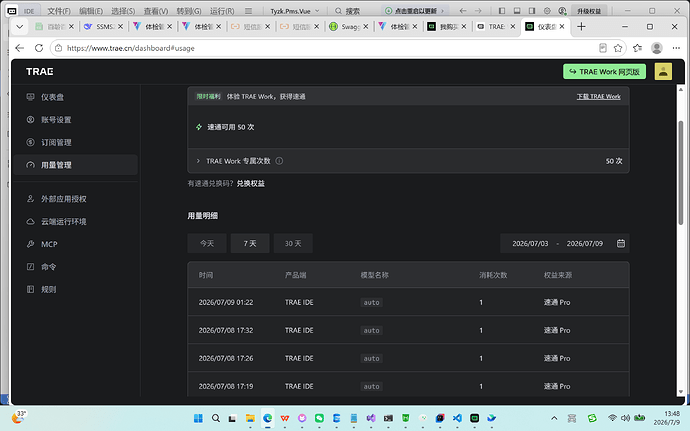Show hidden system tray icons chevron
The width and height of the screenshot is (690, 431).
554,418
